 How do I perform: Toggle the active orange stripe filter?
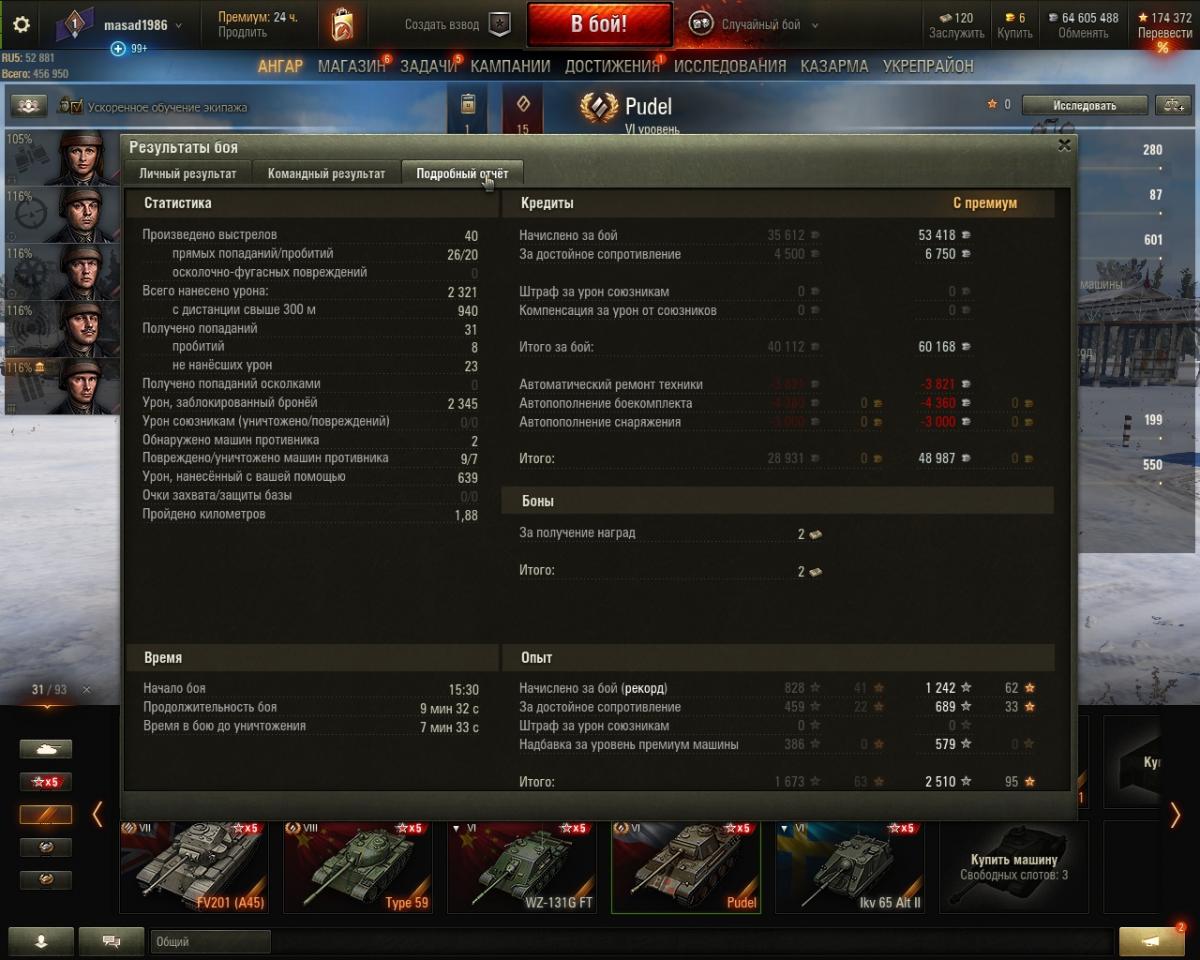46,815
